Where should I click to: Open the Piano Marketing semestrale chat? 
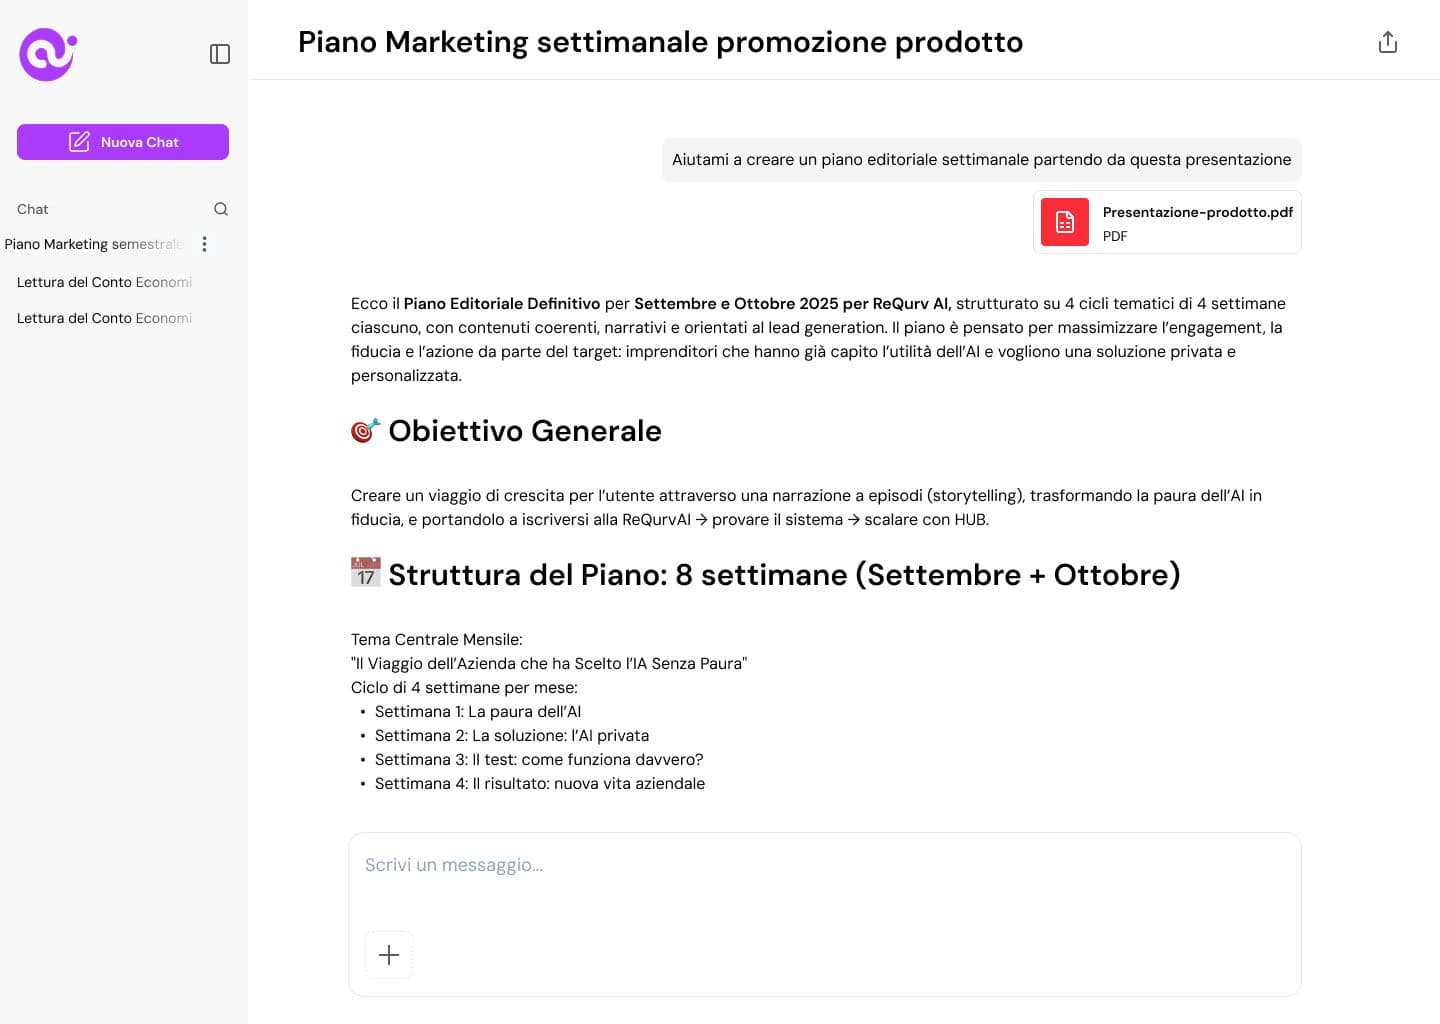[94, 244]
